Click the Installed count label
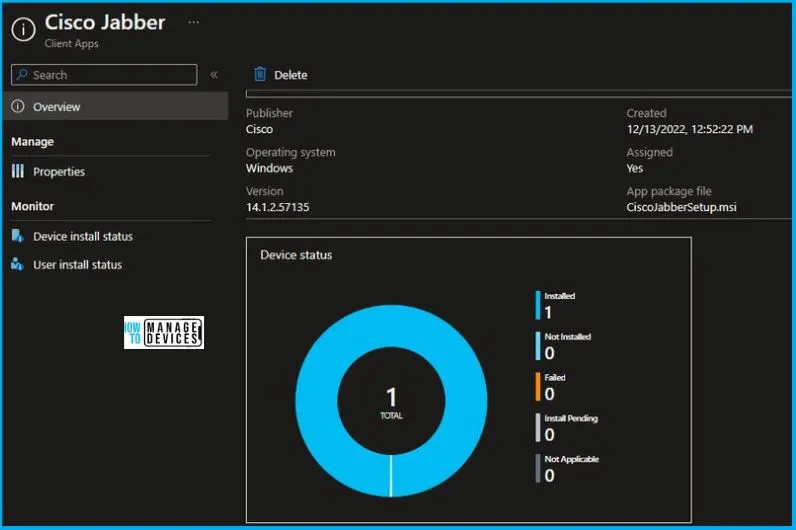Screen dimensions: 796x530 coord(559,296)
